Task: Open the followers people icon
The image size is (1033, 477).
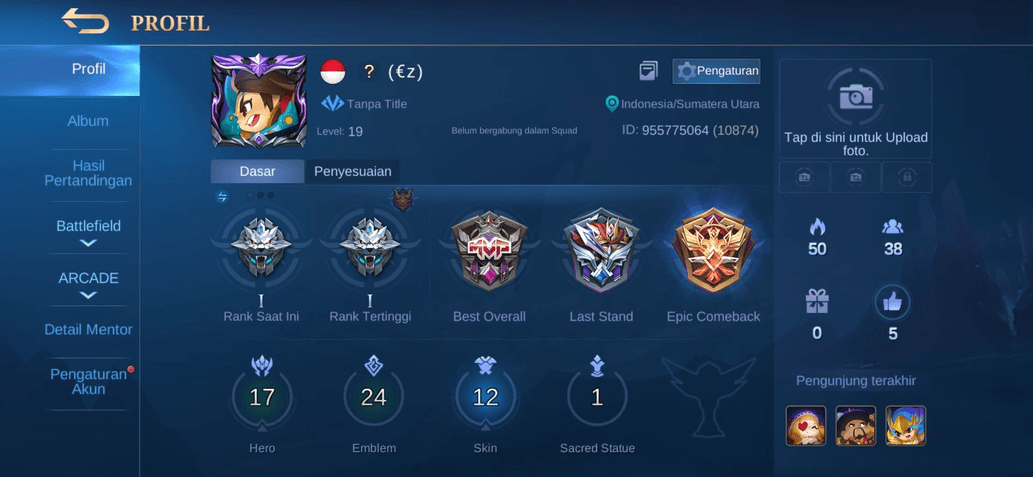Action: (892, 227)
